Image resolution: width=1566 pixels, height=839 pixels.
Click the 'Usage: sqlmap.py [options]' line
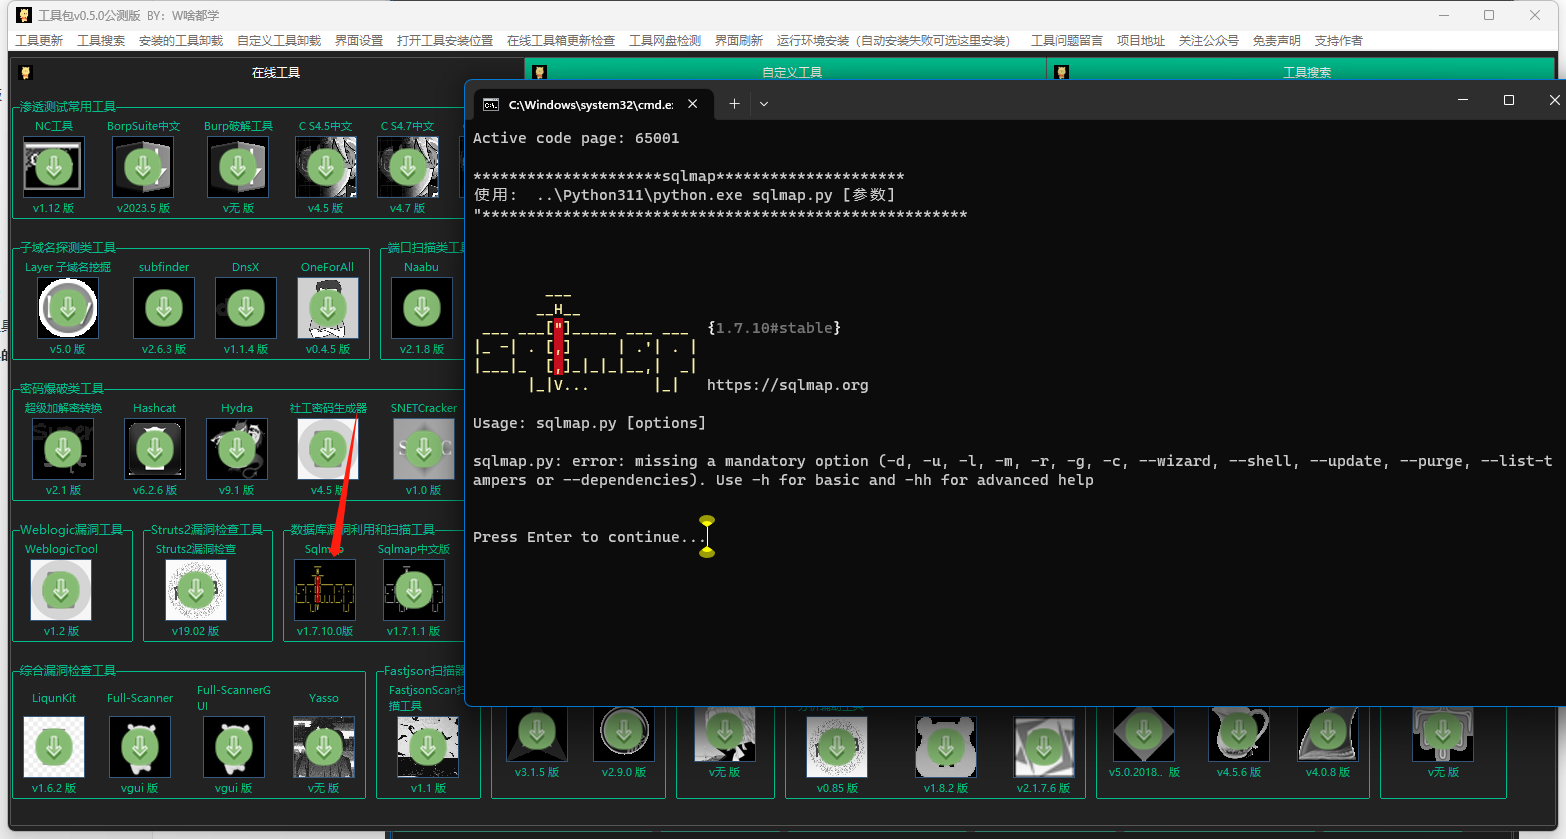[x=589, y=423]
